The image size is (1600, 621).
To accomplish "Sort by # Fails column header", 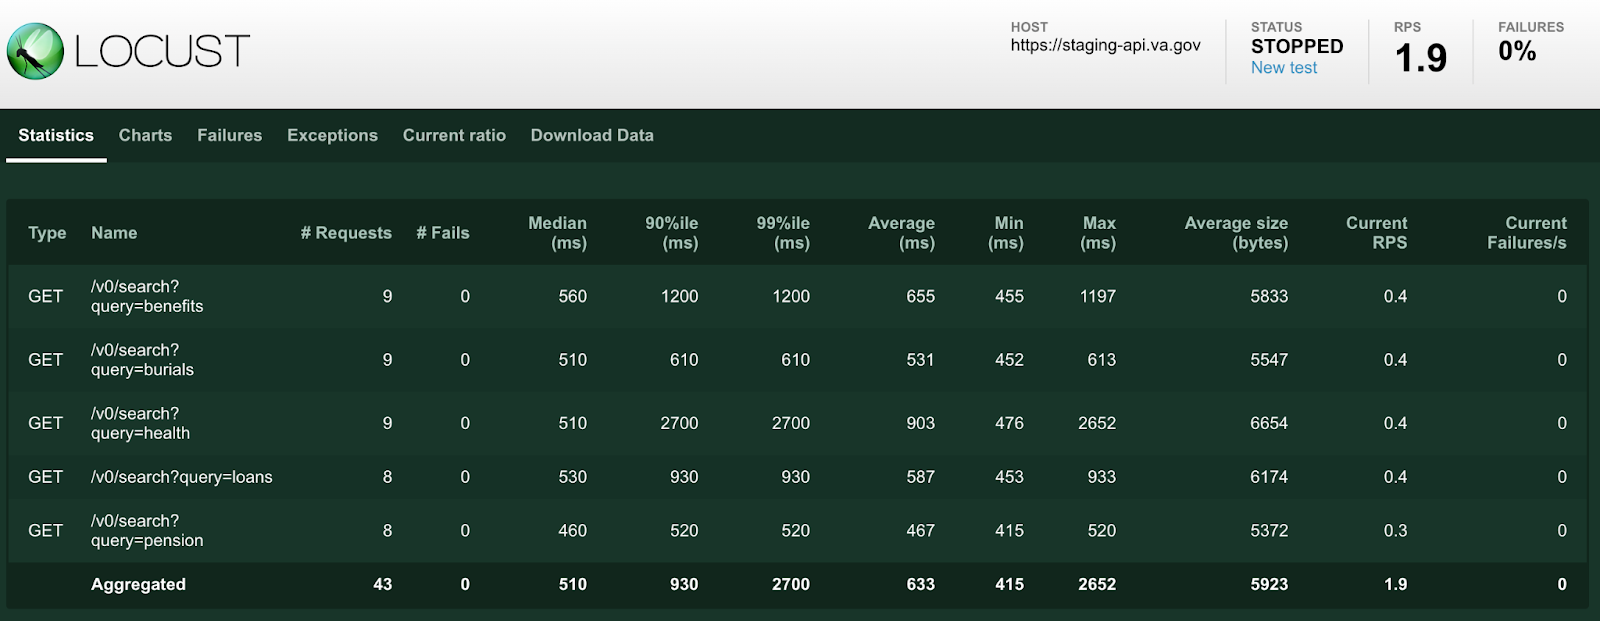I will click(x=443, y=233).
